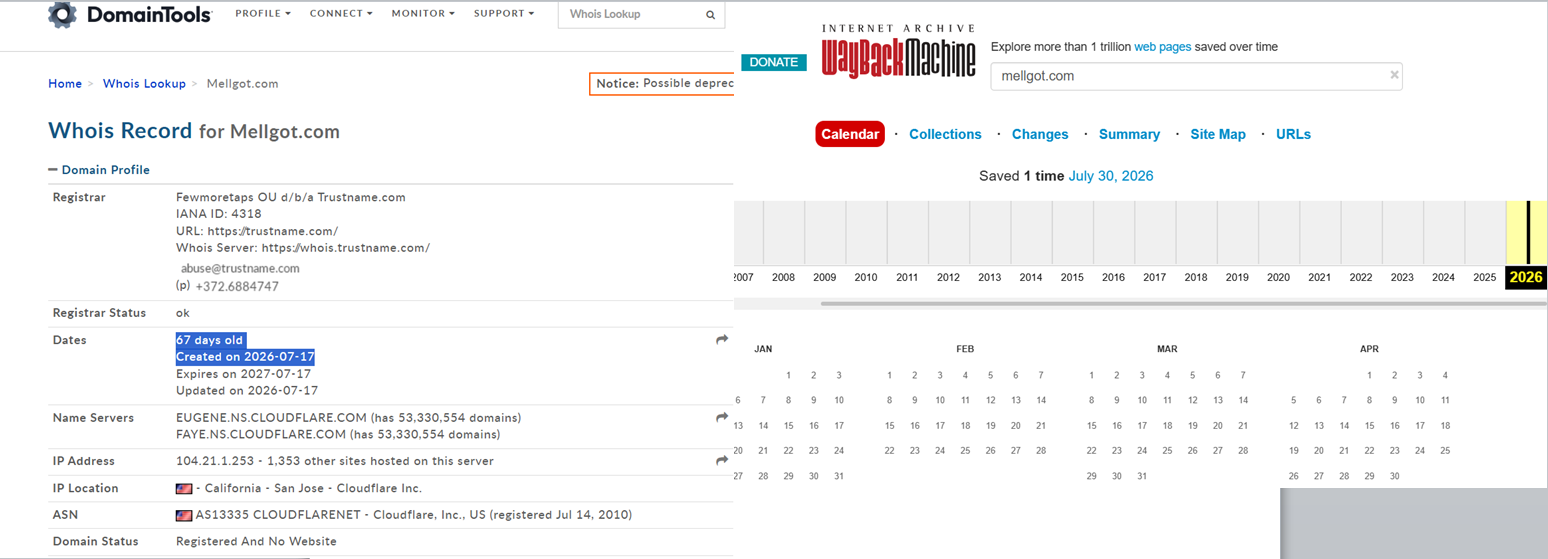
Task: Click the DONATE button
Action: (774, 62)
